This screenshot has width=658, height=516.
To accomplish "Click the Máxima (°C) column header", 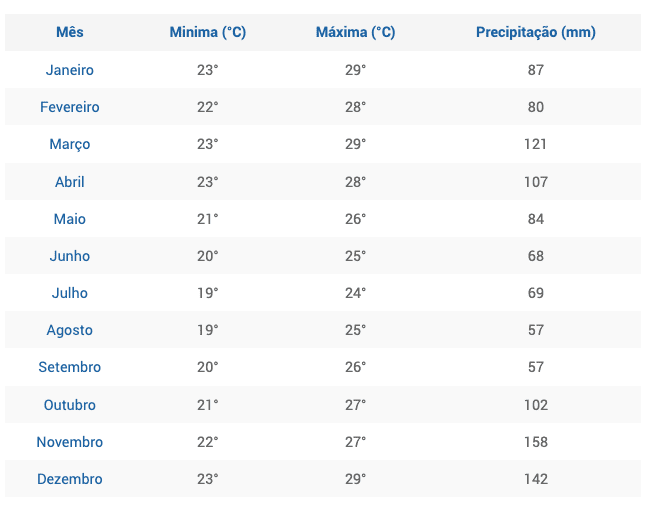I will point(355,32).
